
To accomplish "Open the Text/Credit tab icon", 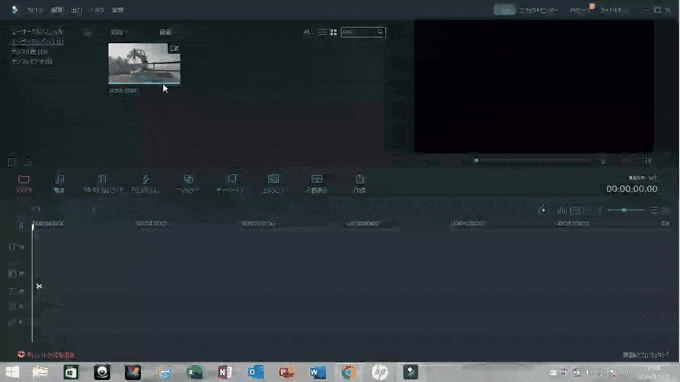I will click(103, 183).
